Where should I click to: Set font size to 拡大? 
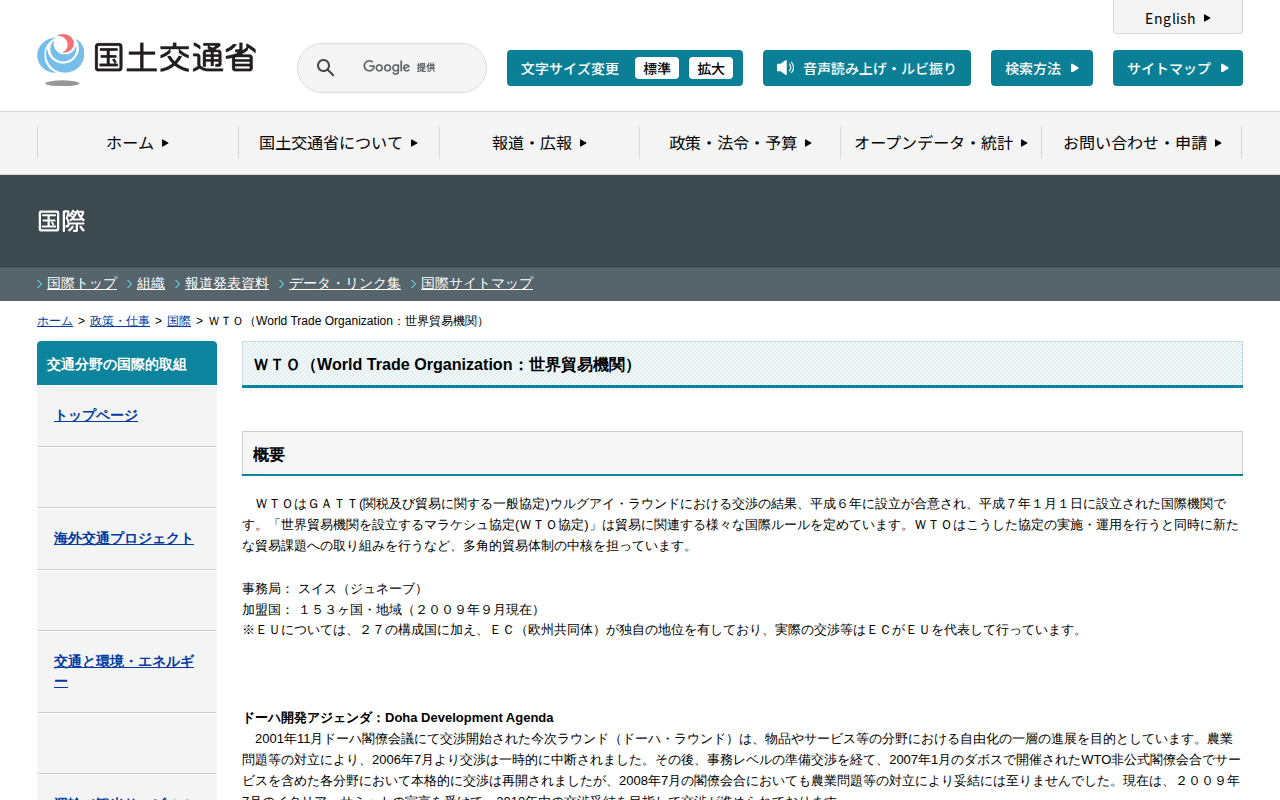coord(711,68)
